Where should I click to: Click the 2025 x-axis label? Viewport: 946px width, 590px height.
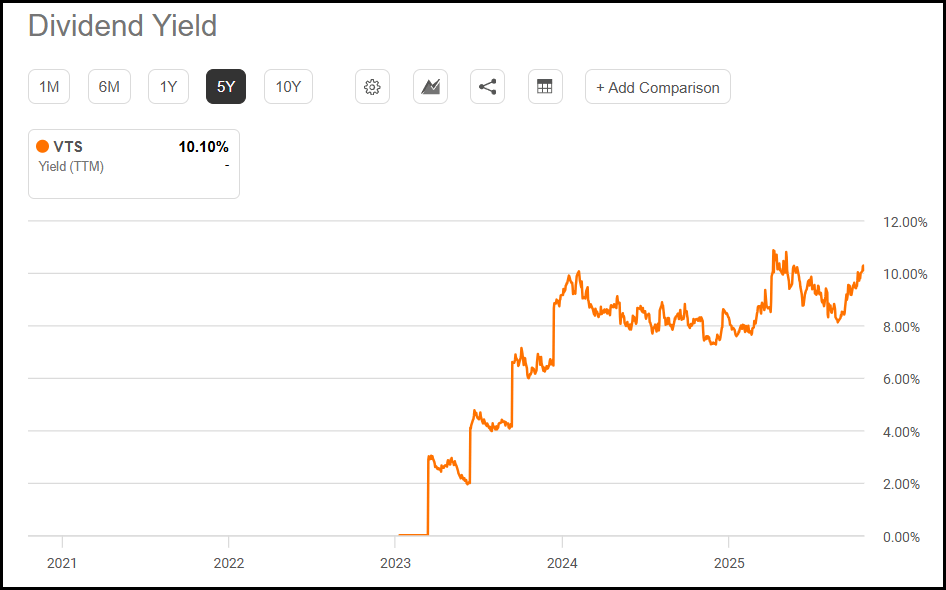pos(729,563)
